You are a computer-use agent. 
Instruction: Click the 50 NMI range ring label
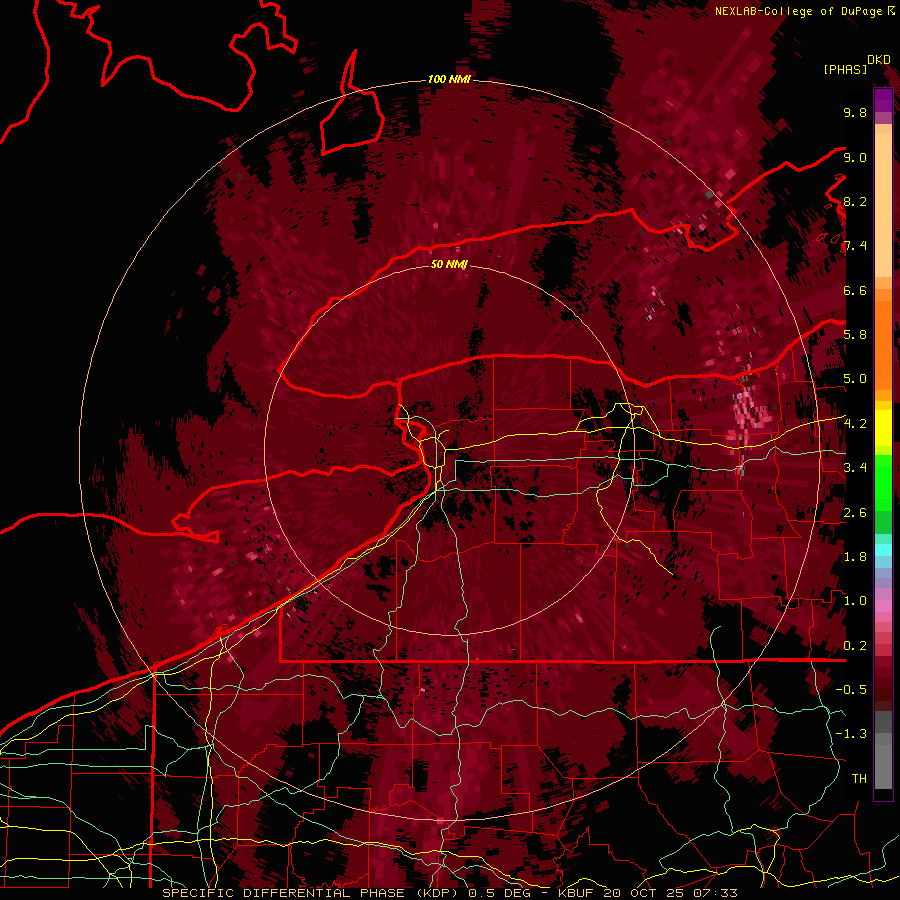(x=449, y=264)
